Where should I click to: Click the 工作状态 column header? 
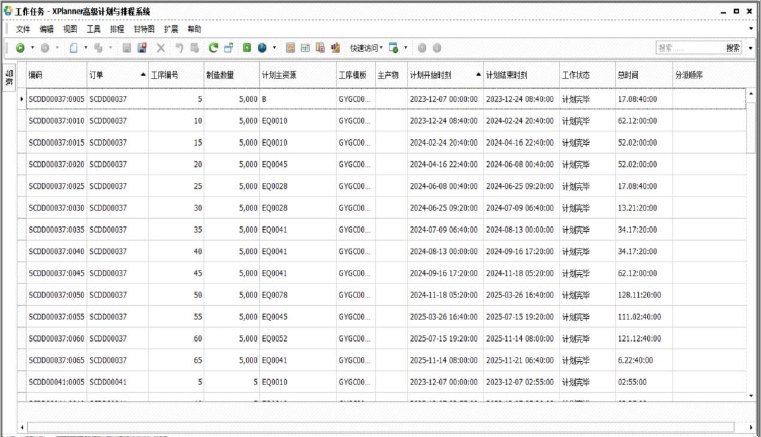pos(587,75)
